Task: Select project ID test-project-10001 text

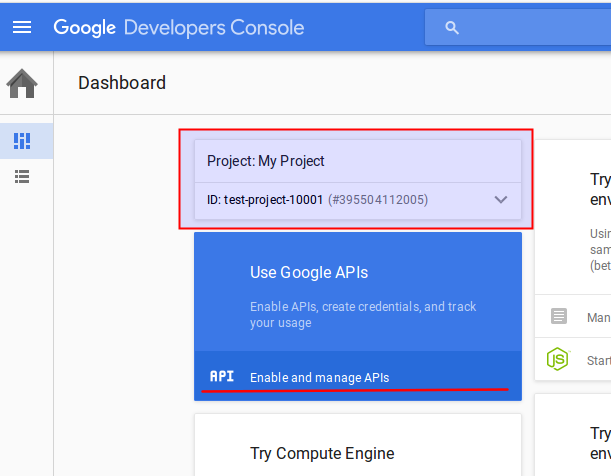Action: 273,200
